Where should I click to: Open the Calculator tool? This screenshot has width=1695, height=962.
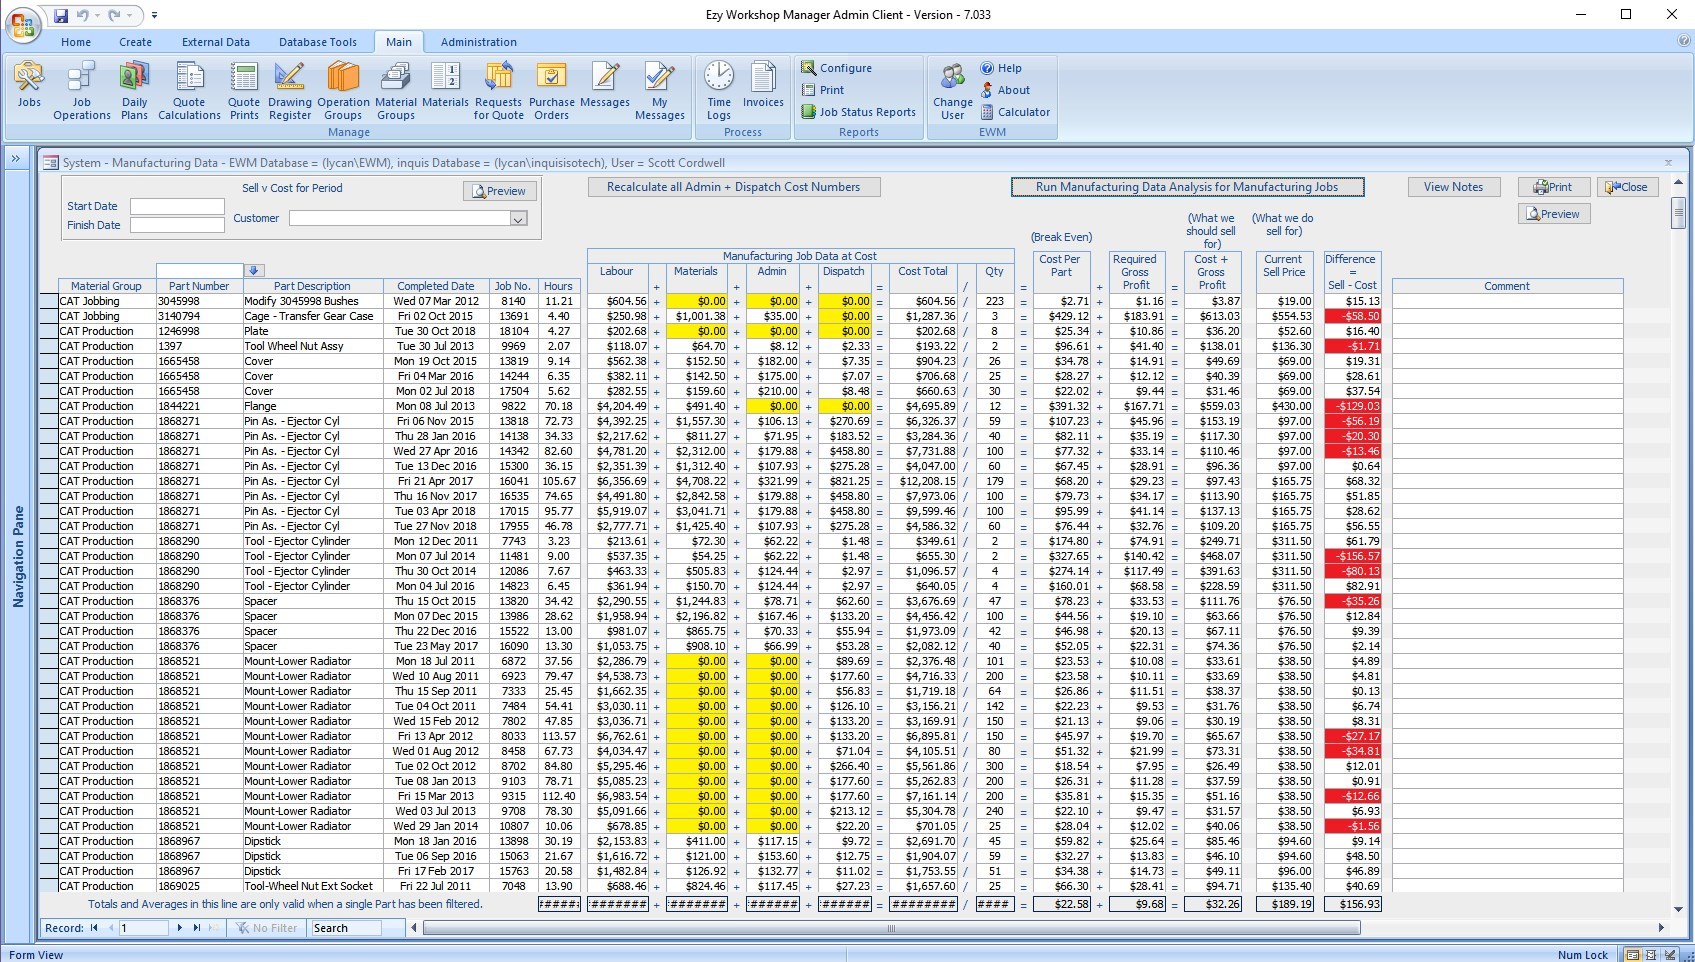[x=1015, y=112]
